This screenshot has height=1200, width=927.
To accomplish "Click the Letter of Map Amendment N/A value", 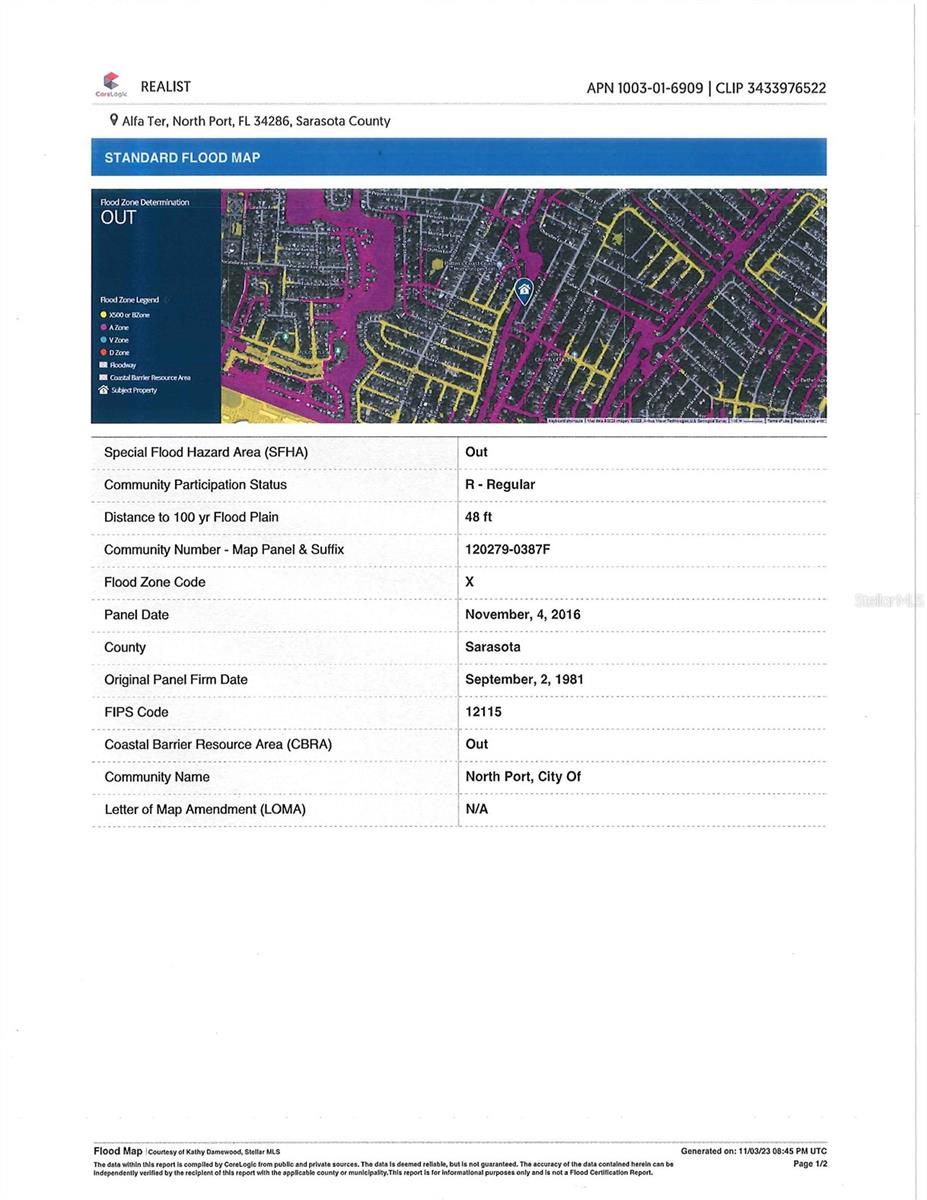I will (477, 809).
